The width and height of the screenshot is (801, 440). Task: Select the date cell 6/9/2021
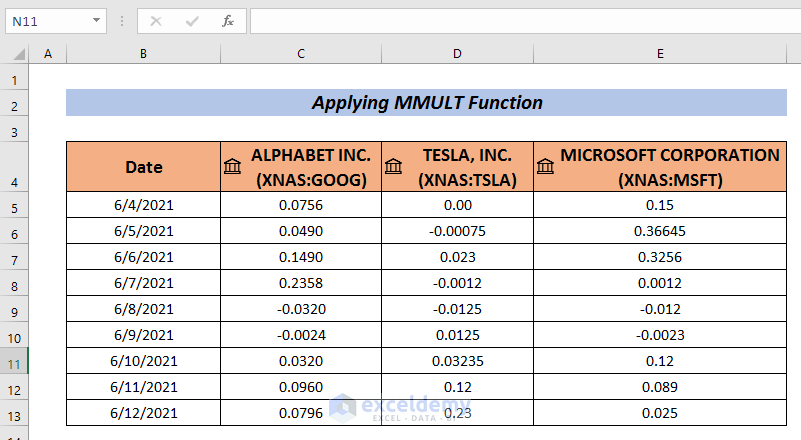[x=144, y=335]
